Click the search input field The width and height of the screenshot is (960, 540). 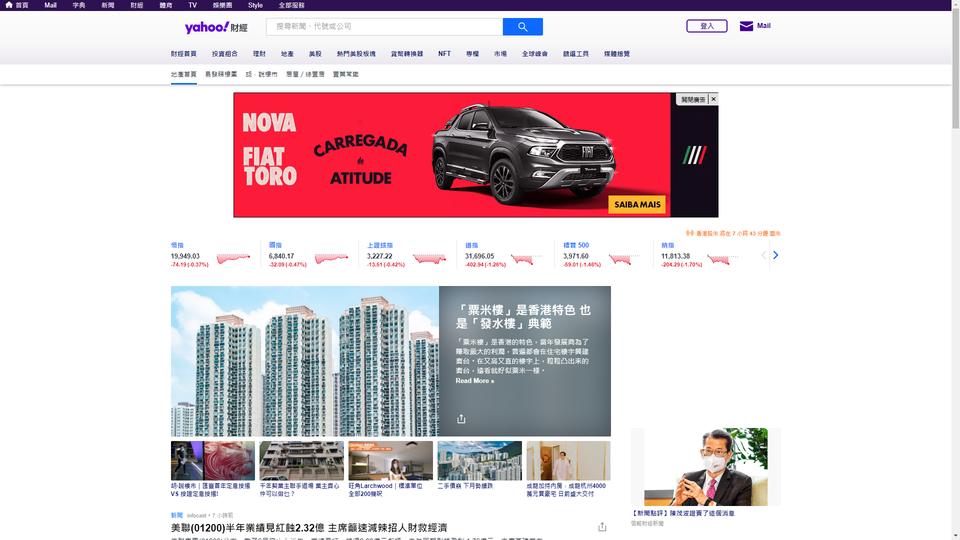384,26
